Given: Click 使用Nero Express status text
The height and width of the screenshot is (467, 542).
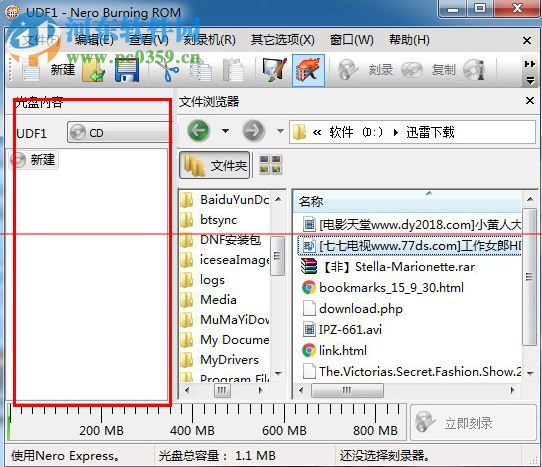Looking at the screenshot, I should 65,456.
